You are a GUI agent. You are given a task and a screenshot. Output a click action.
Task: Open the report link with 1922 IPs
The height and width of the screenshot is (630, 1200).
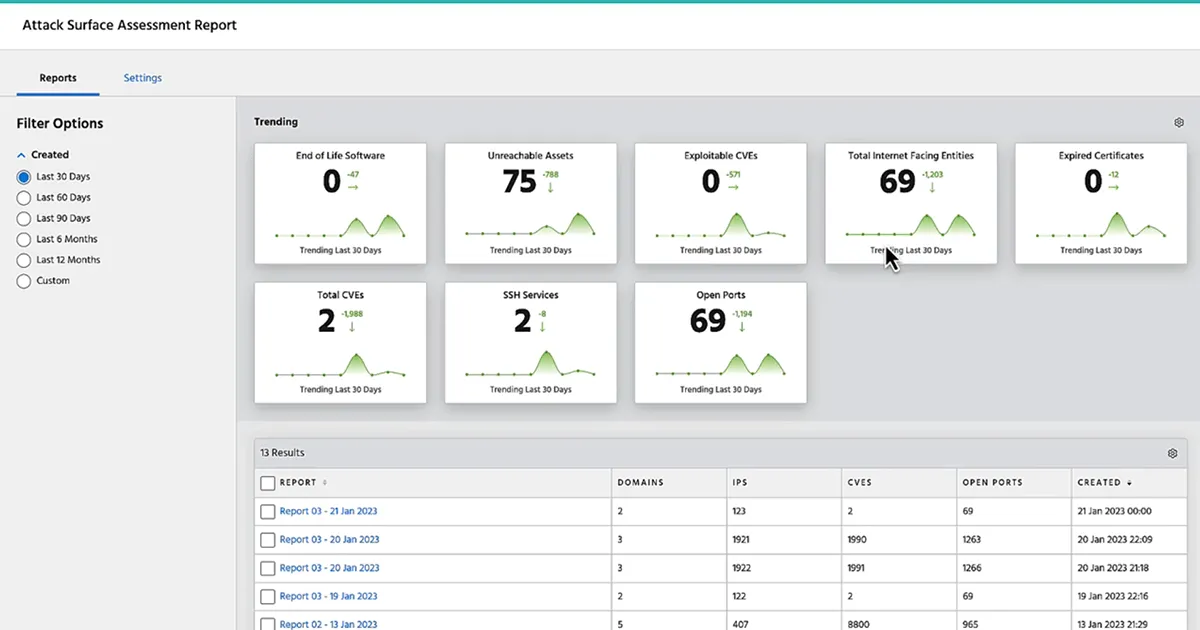tap(329, 568)
